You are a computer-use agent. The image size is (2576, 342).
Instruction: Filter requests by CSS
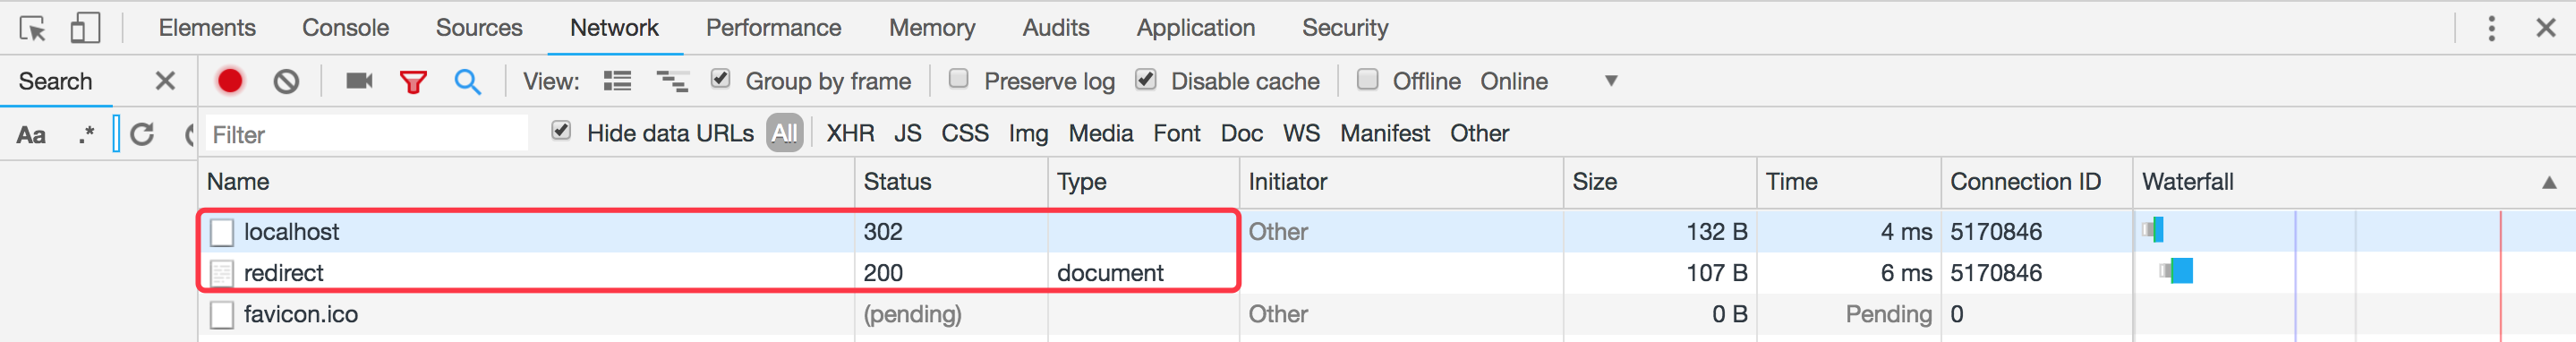[964, 133]
